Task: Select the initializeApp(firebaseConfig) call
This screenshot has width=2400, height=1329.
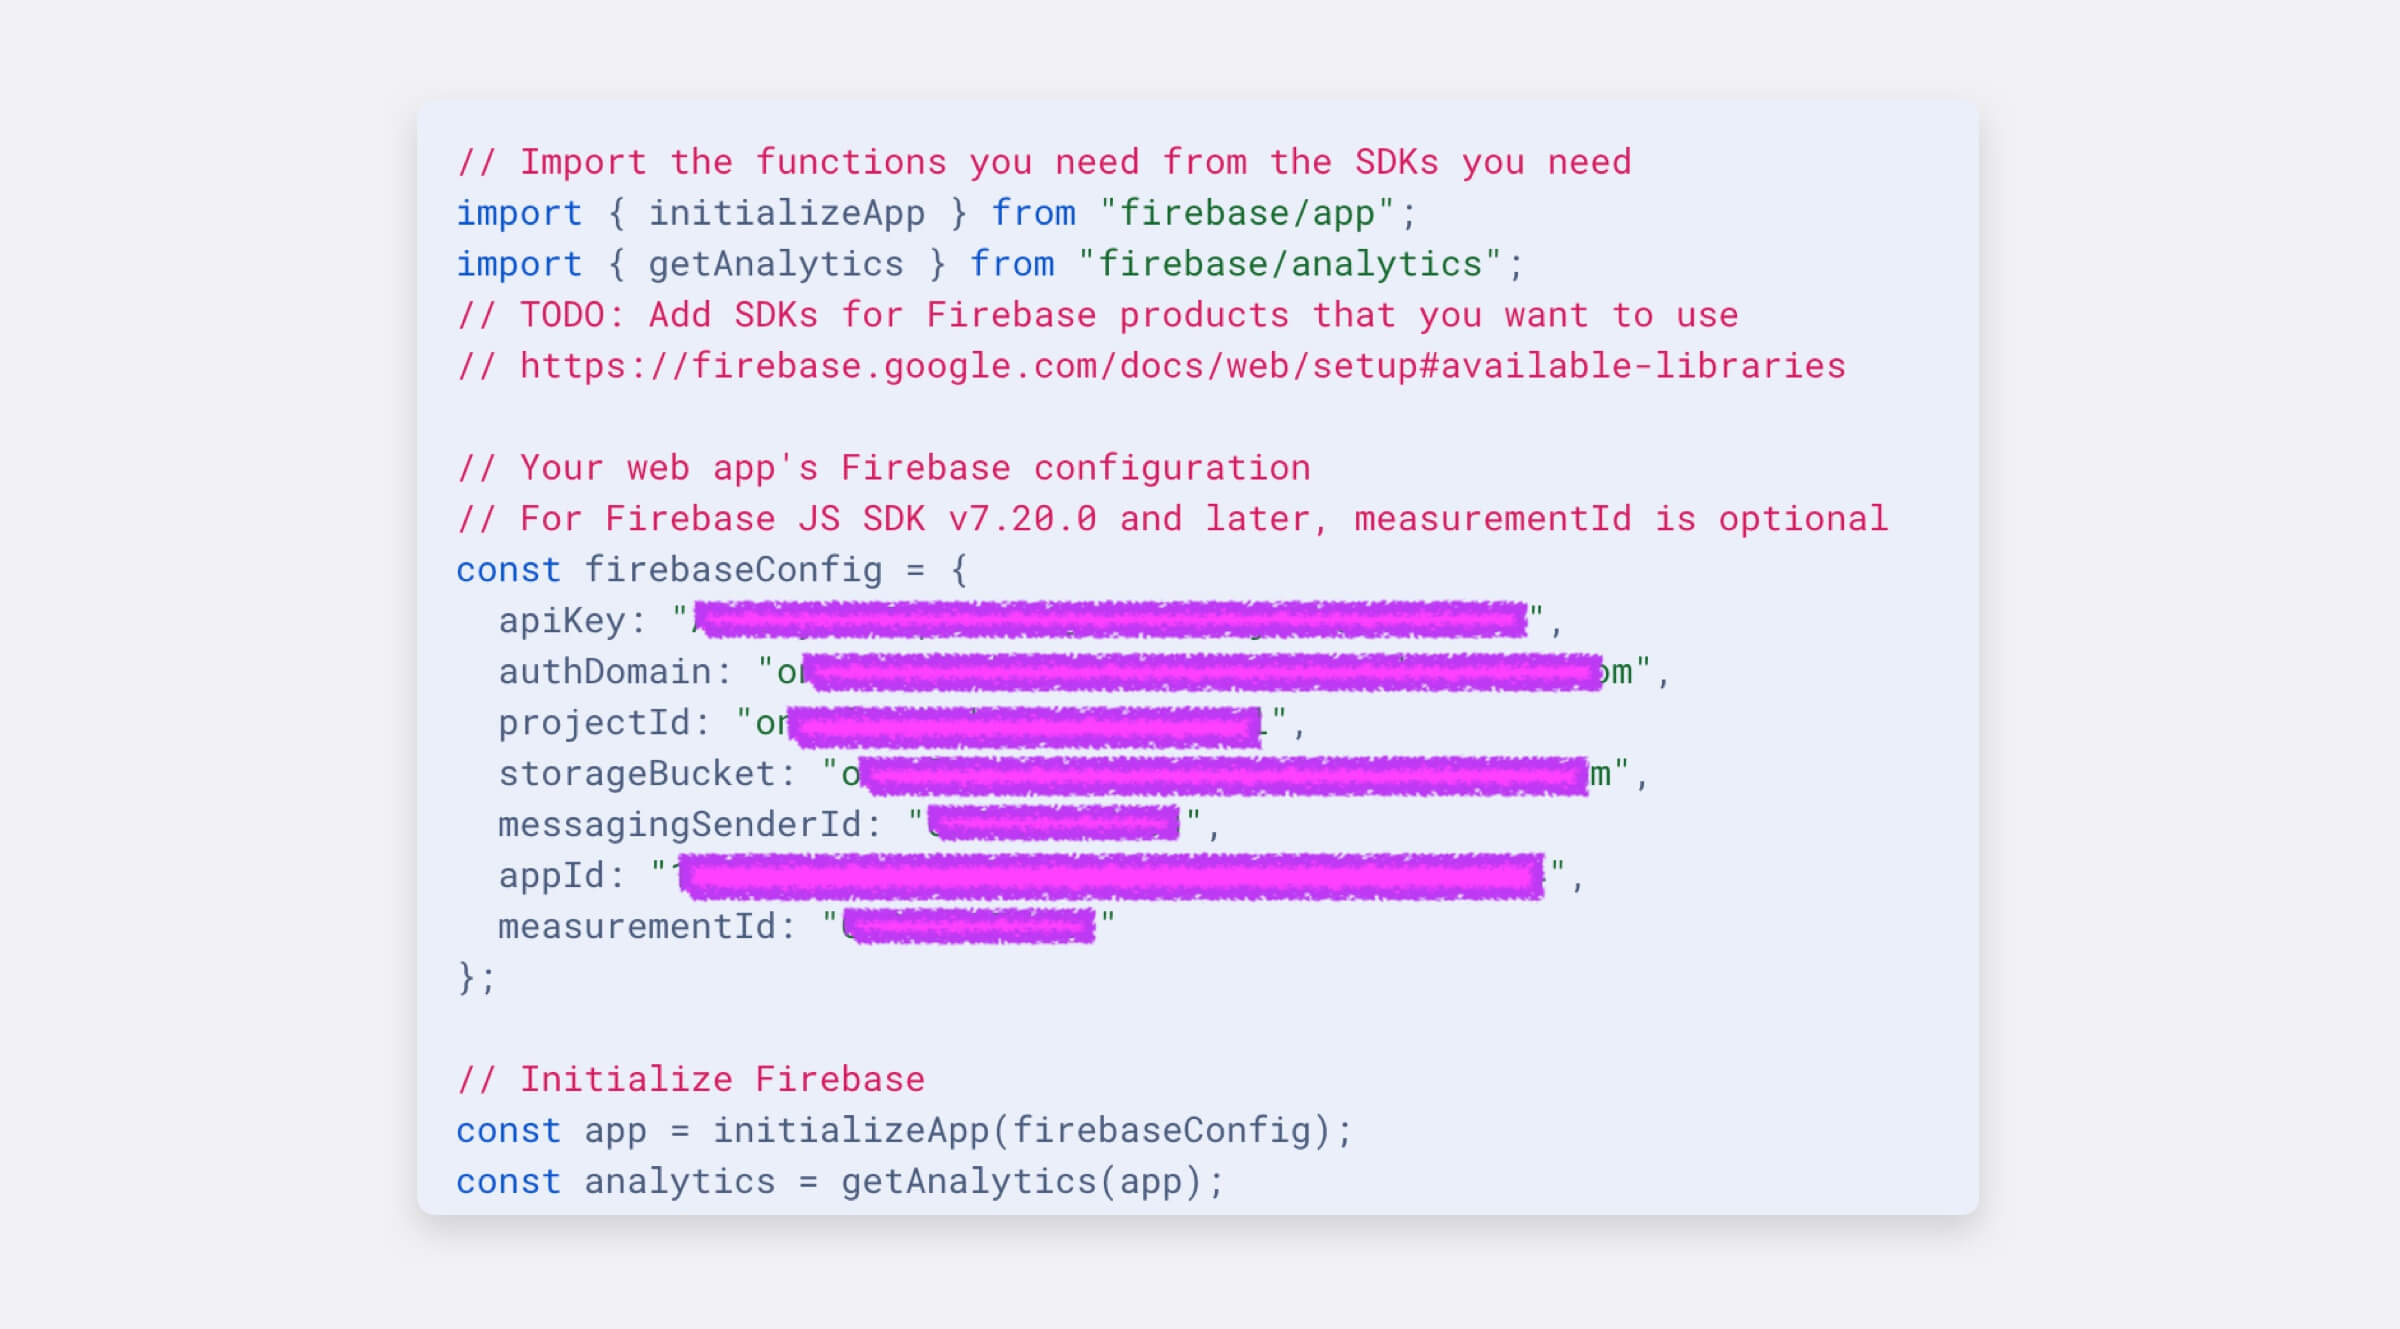Action: (x=1030, y=1130)
